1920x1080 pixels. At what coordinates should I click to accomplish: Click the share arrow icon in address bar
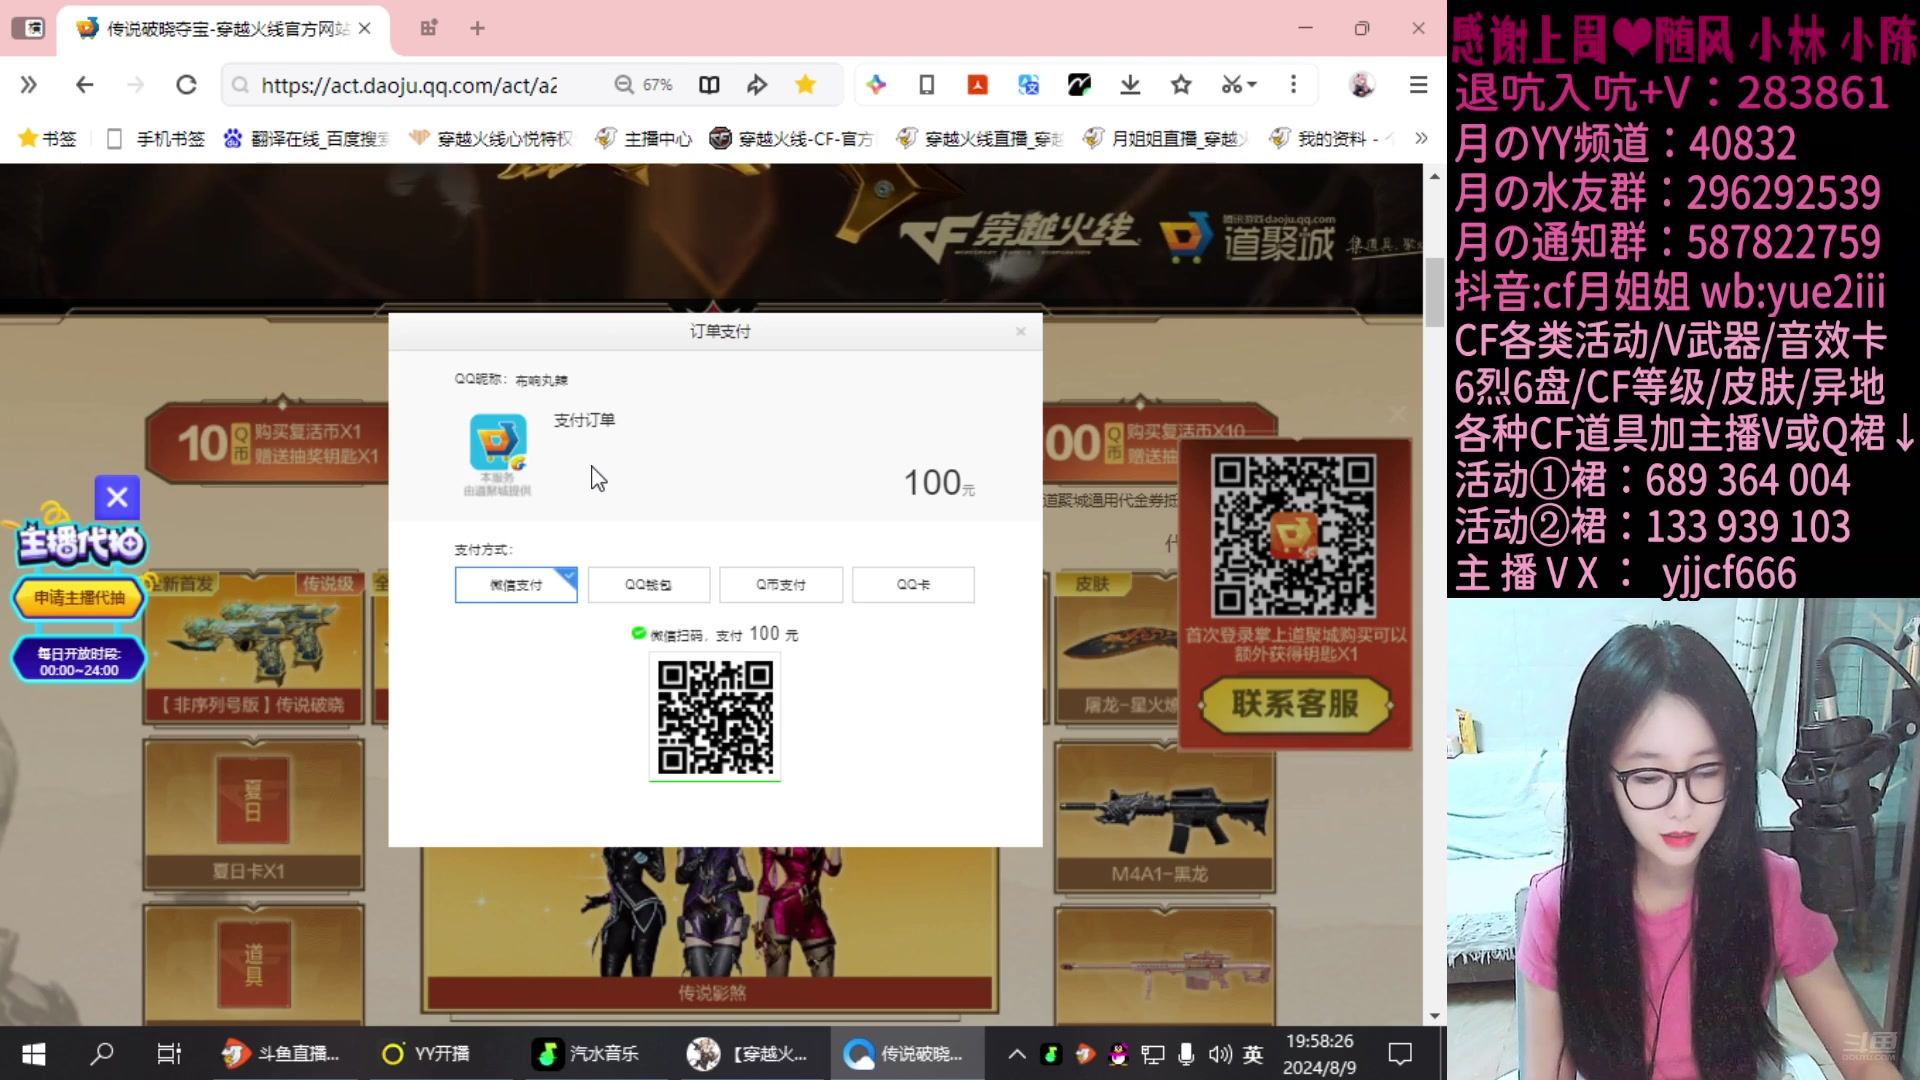pyautogui.click(x=757, y=85)
